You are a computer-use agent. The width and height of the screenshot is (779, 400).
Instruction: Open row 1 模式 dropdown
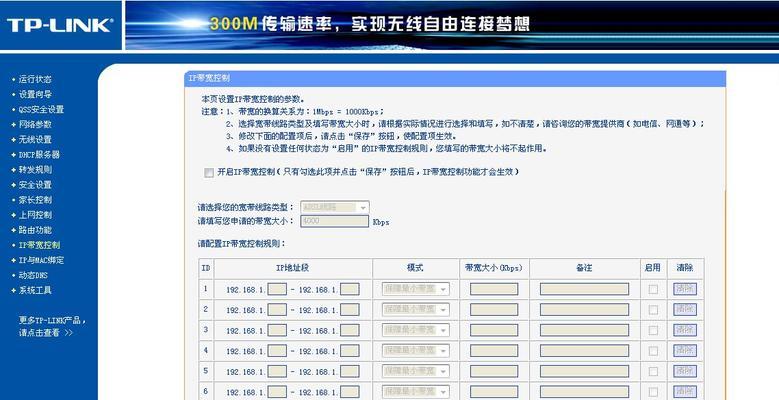coord(415,289)
